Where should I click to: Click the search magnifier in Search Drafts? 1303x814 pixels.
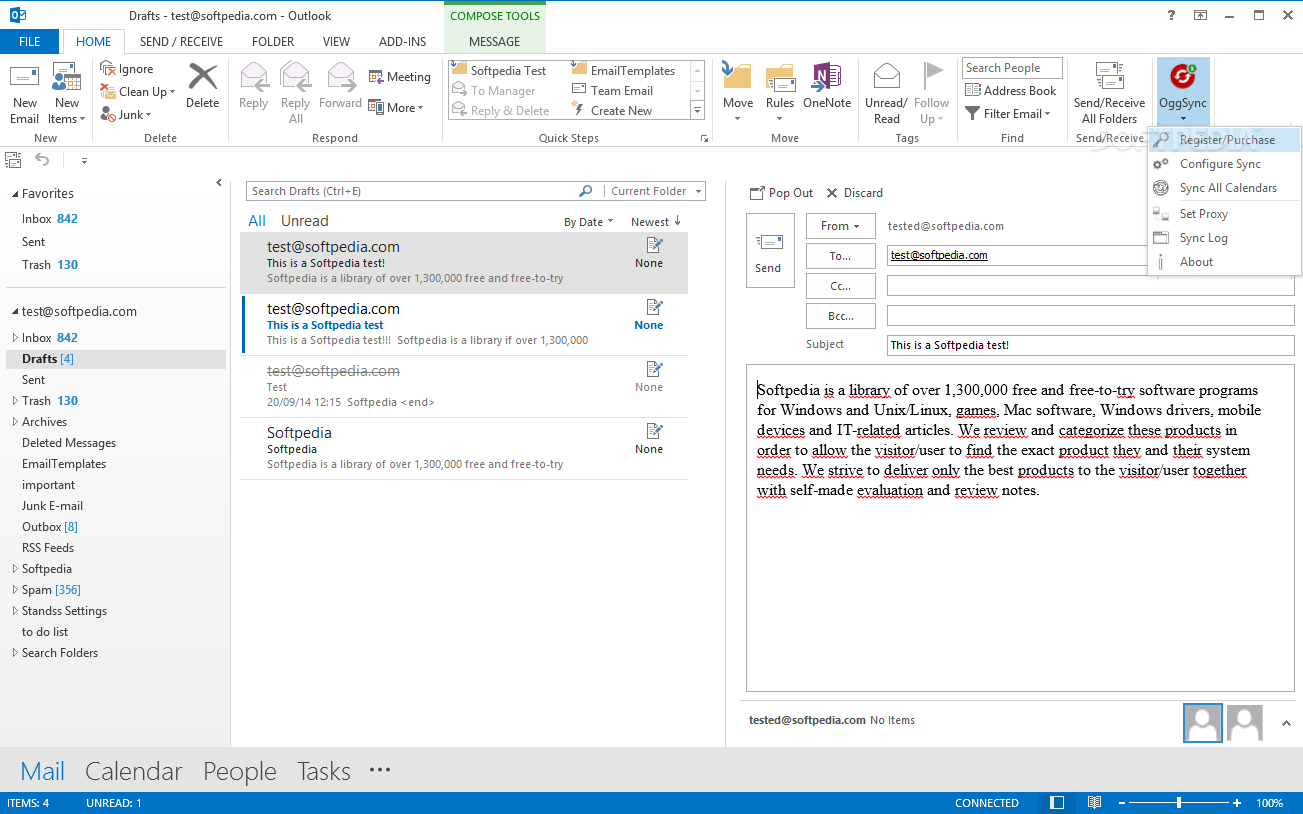coord(586,191)
